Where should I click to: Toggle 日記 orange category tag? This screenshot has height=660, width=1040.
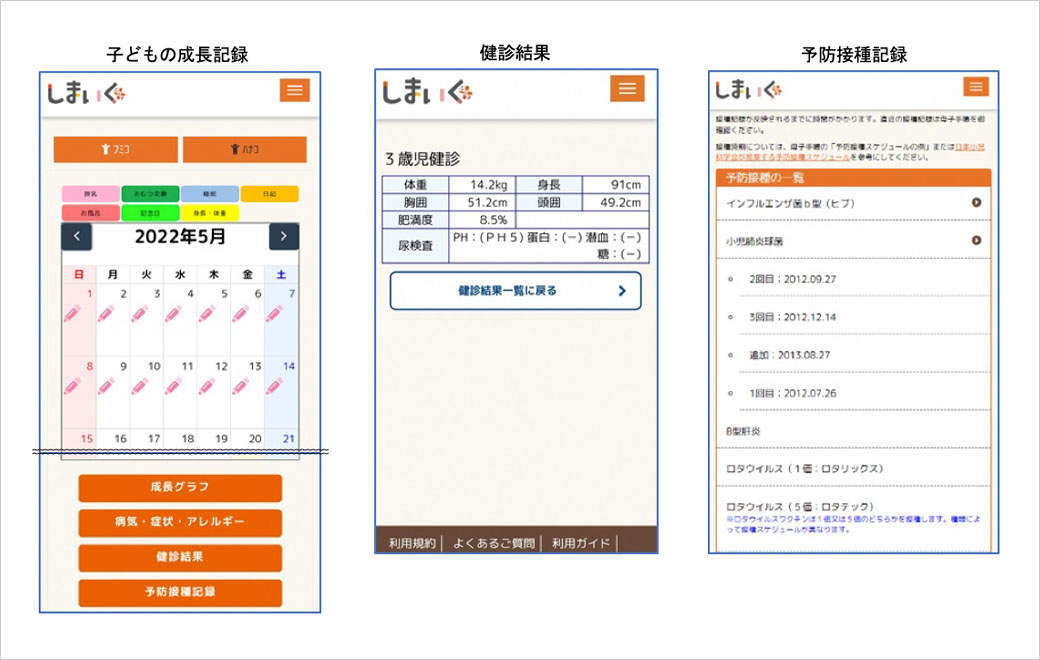tap(269, 194)
